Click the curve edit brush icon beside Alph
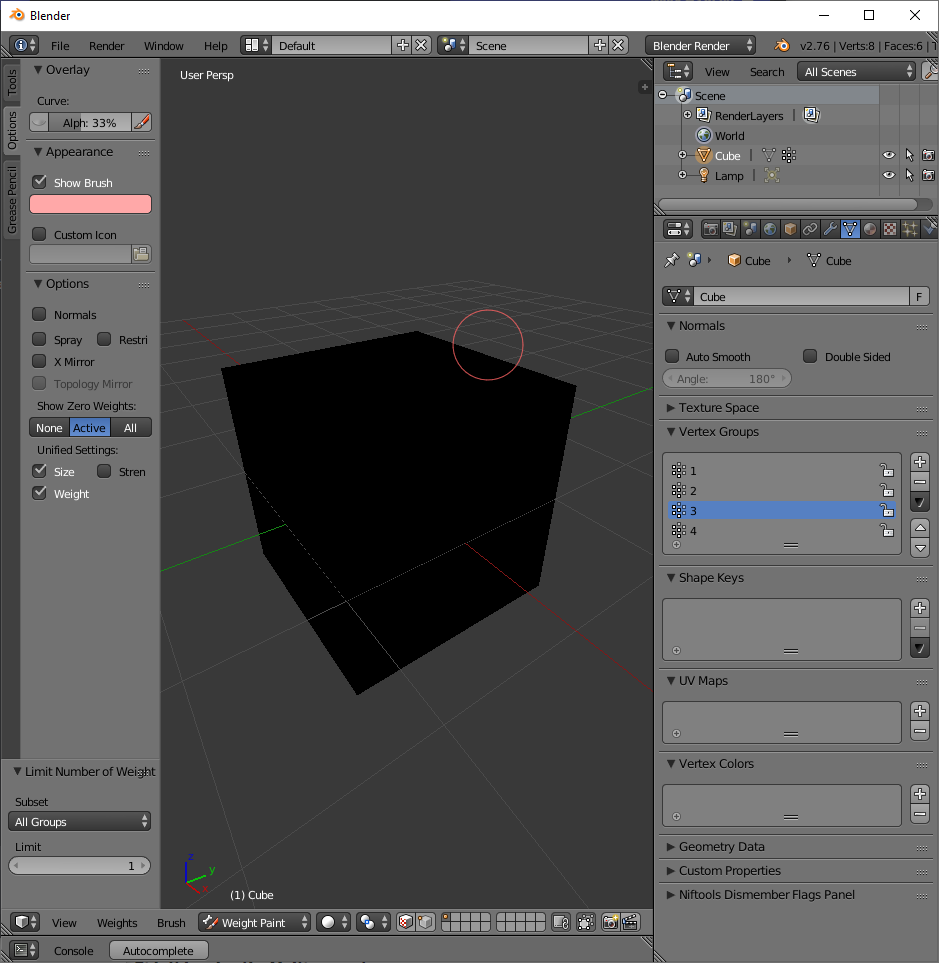The image size is (939, 963). [x=142, y=122]
